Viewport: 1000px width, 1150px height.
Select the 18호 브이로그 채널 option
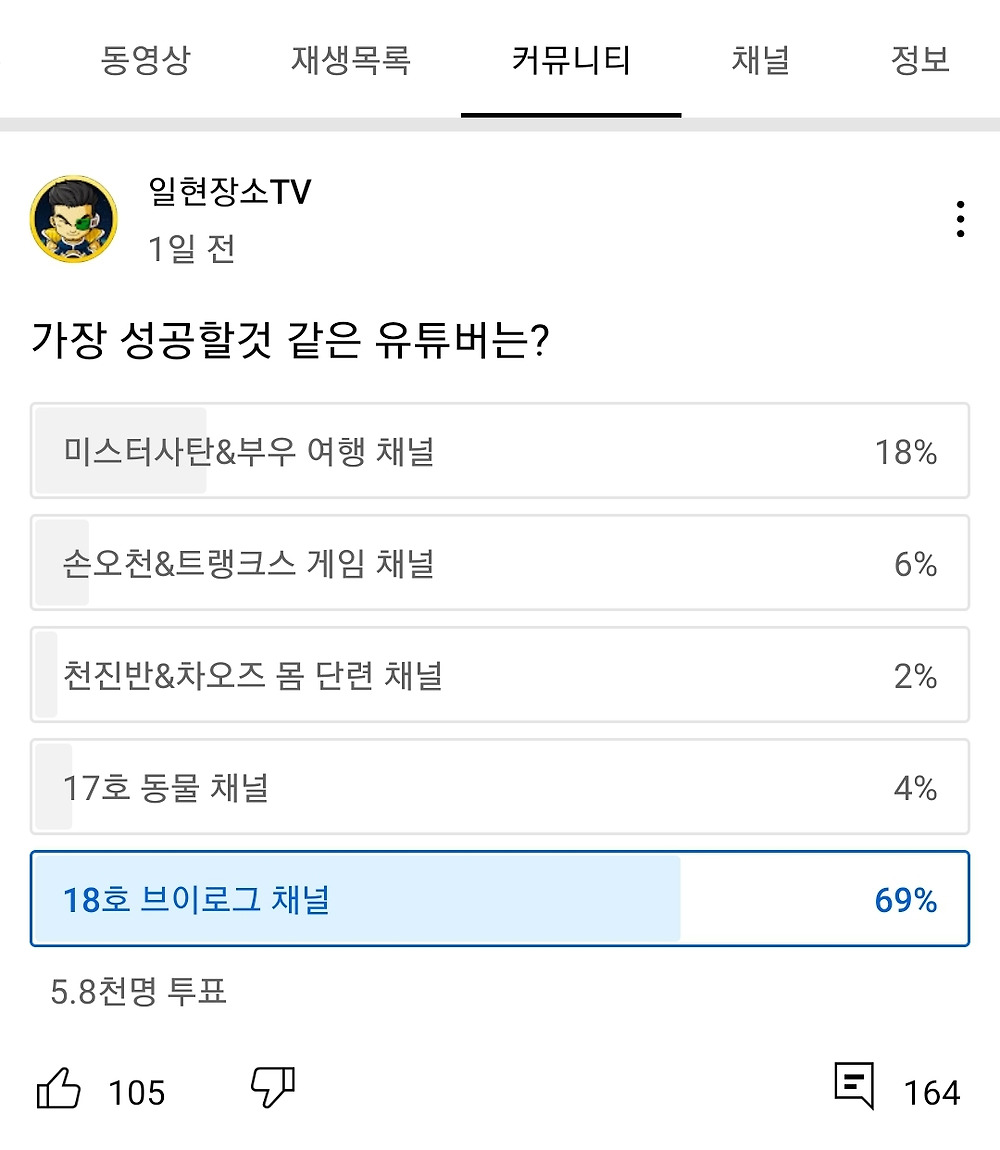[x=500, y=899]
